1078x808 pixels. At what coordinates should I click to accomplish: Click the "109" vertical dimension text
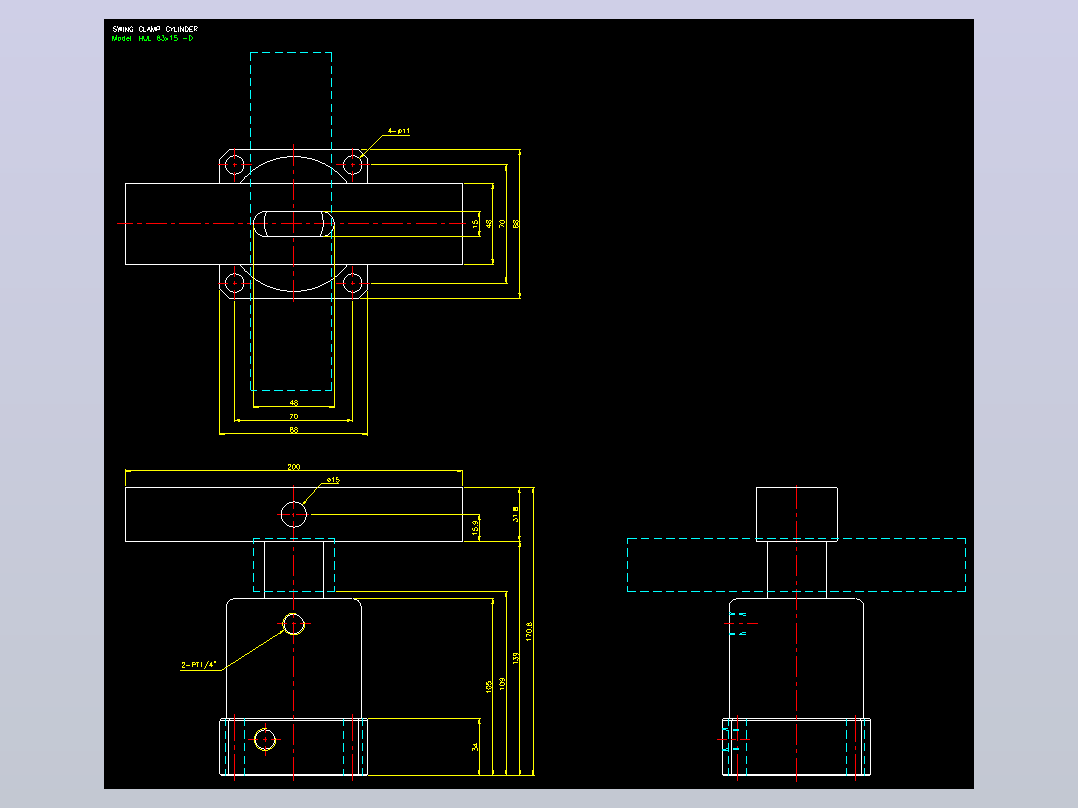tap(502, 684)
